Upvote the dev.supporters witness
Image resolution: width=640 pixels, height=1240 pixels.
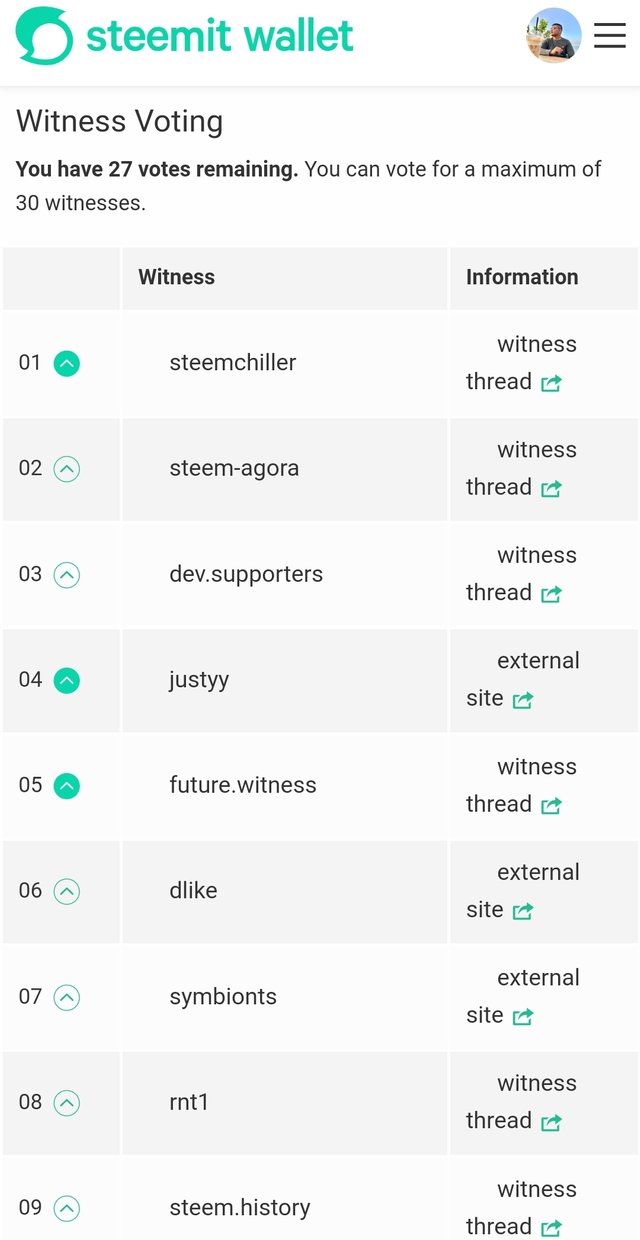(66, 575)
